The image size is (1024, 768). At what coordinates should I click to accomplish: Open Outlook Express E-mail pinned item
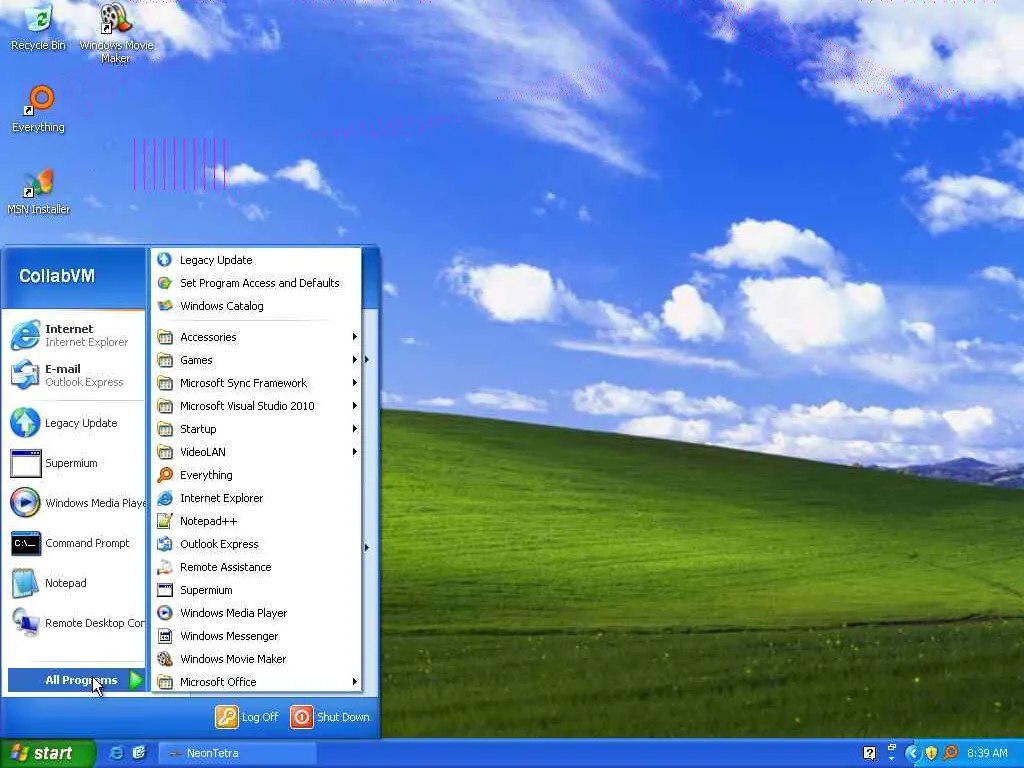76,375
